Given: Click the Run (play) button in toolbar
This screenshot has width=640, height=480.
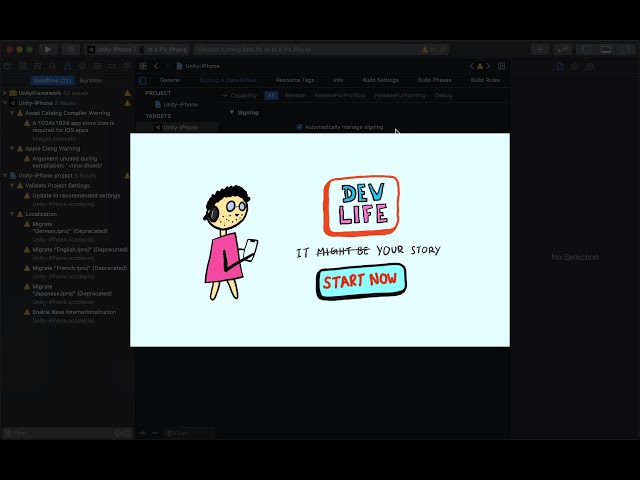Looking at the screenshot, I should pos(47,49).
